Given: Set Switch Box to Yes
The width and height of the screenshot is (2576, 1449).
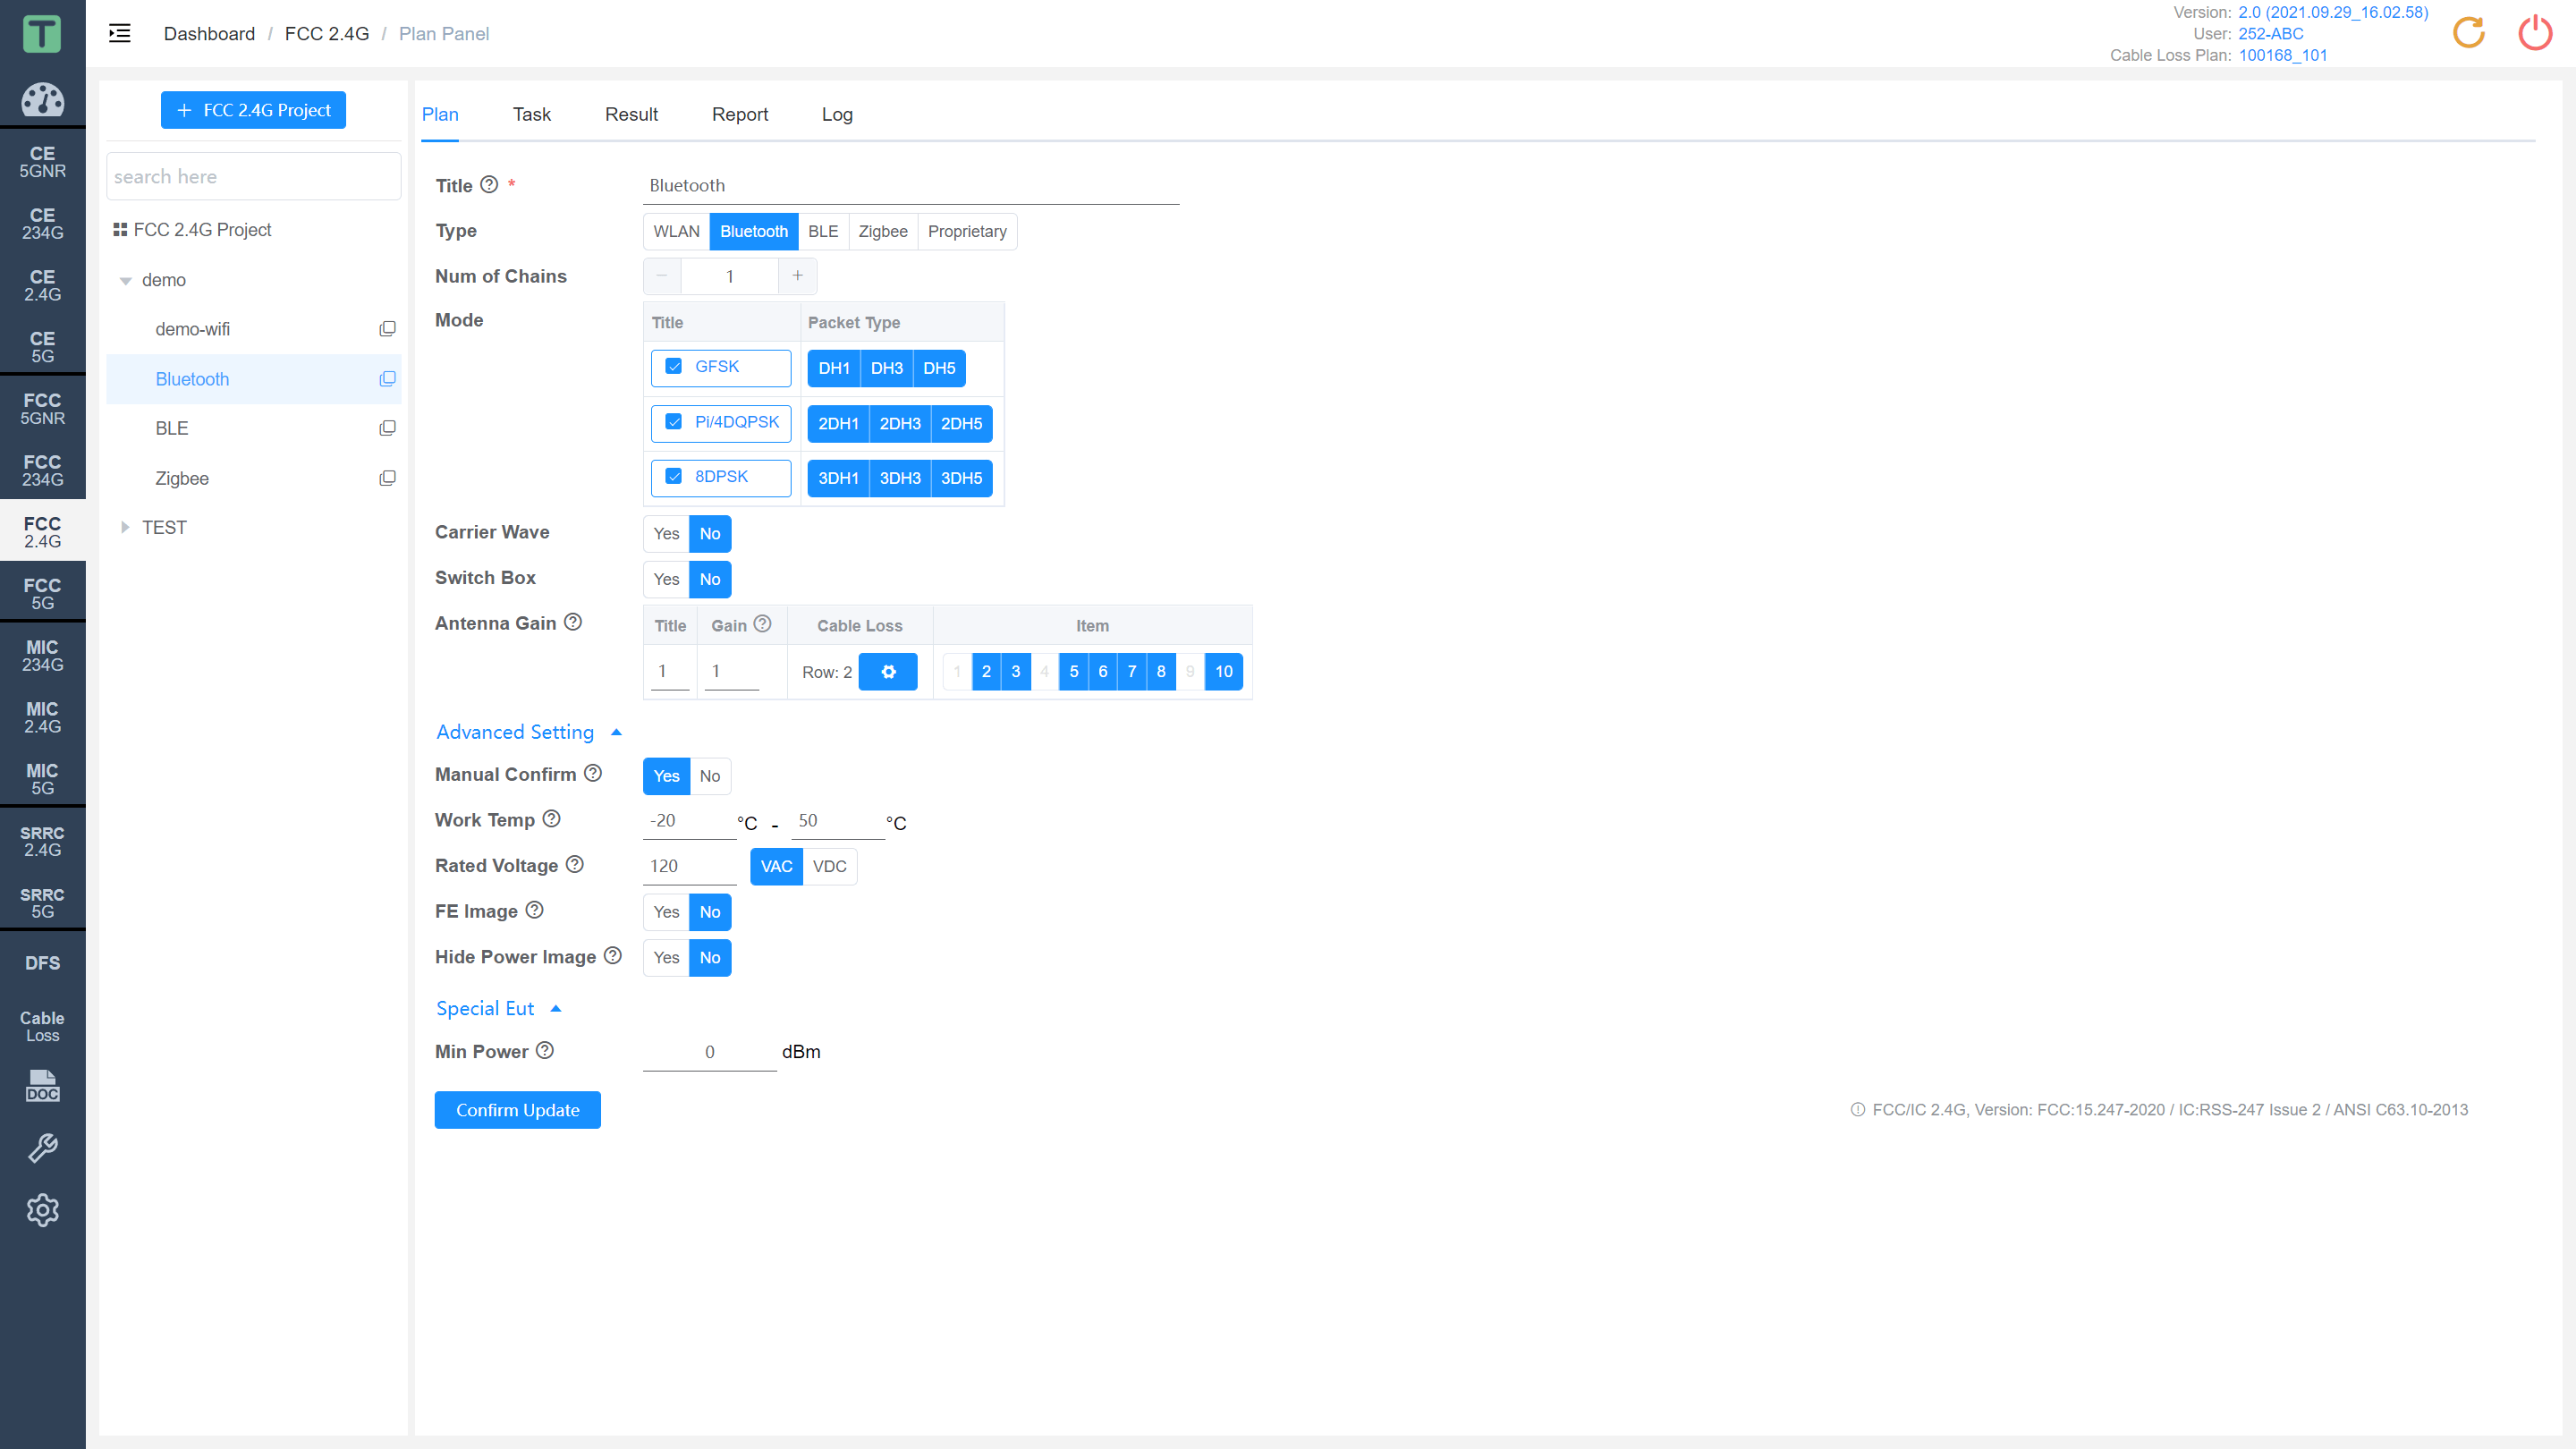Looking at the screenshot, I should point(666,580).
